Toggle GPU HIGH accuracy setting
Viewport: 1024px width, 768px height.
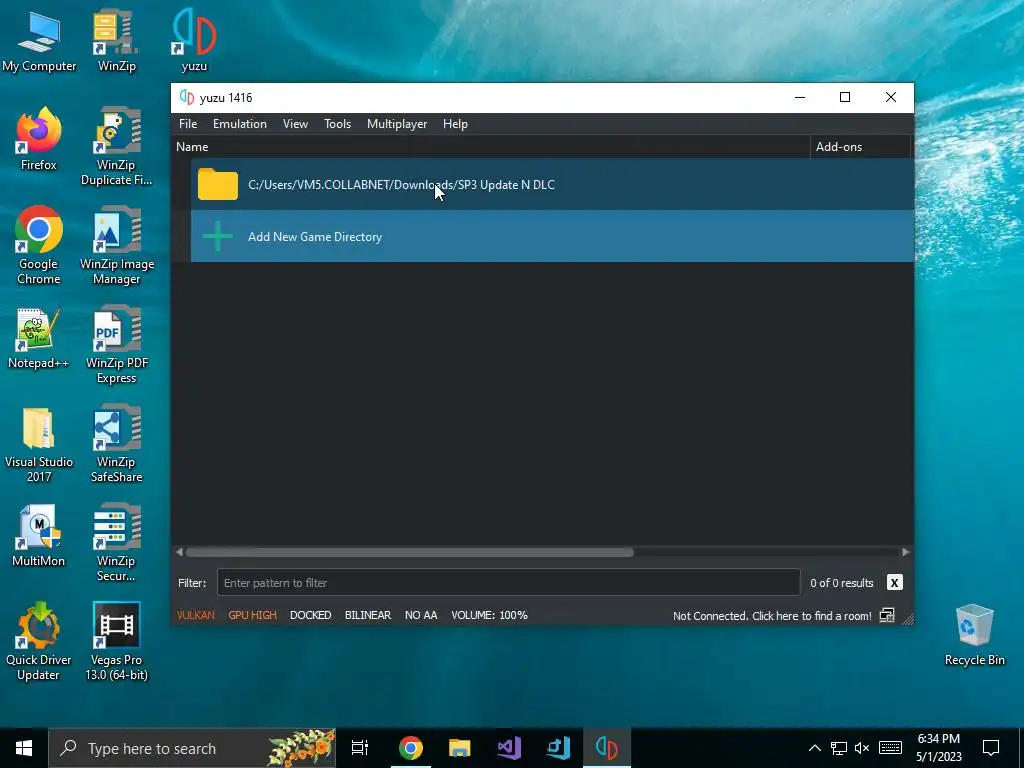tap(253, 615)
